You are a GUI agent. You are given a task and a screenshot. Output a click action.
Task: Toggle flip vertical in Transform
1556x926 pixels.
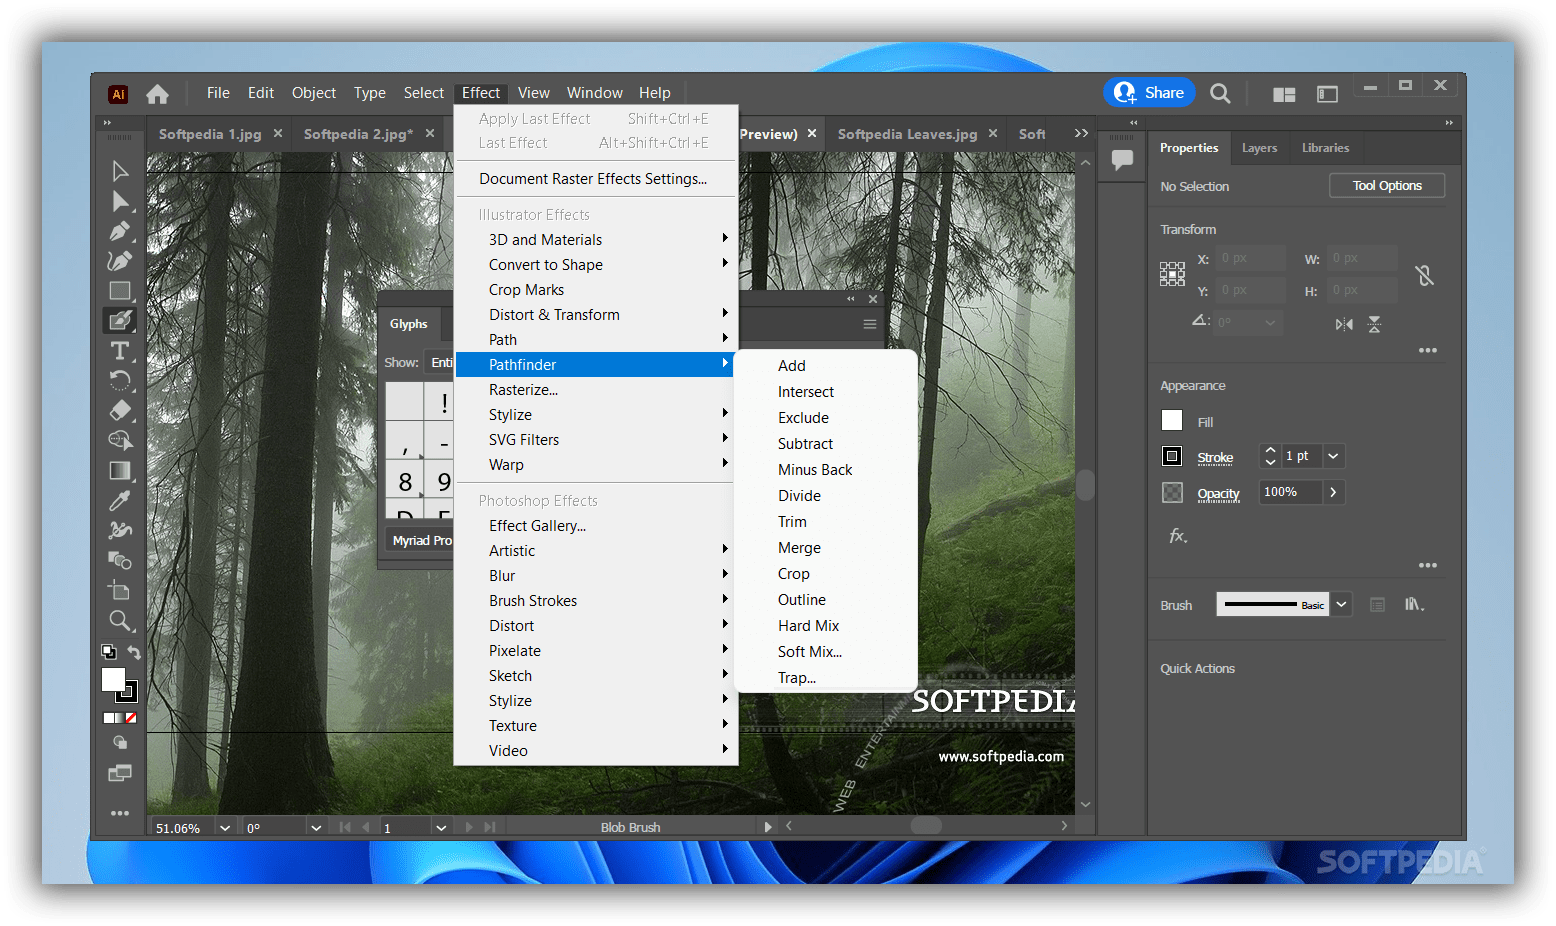coord(1375,324)
